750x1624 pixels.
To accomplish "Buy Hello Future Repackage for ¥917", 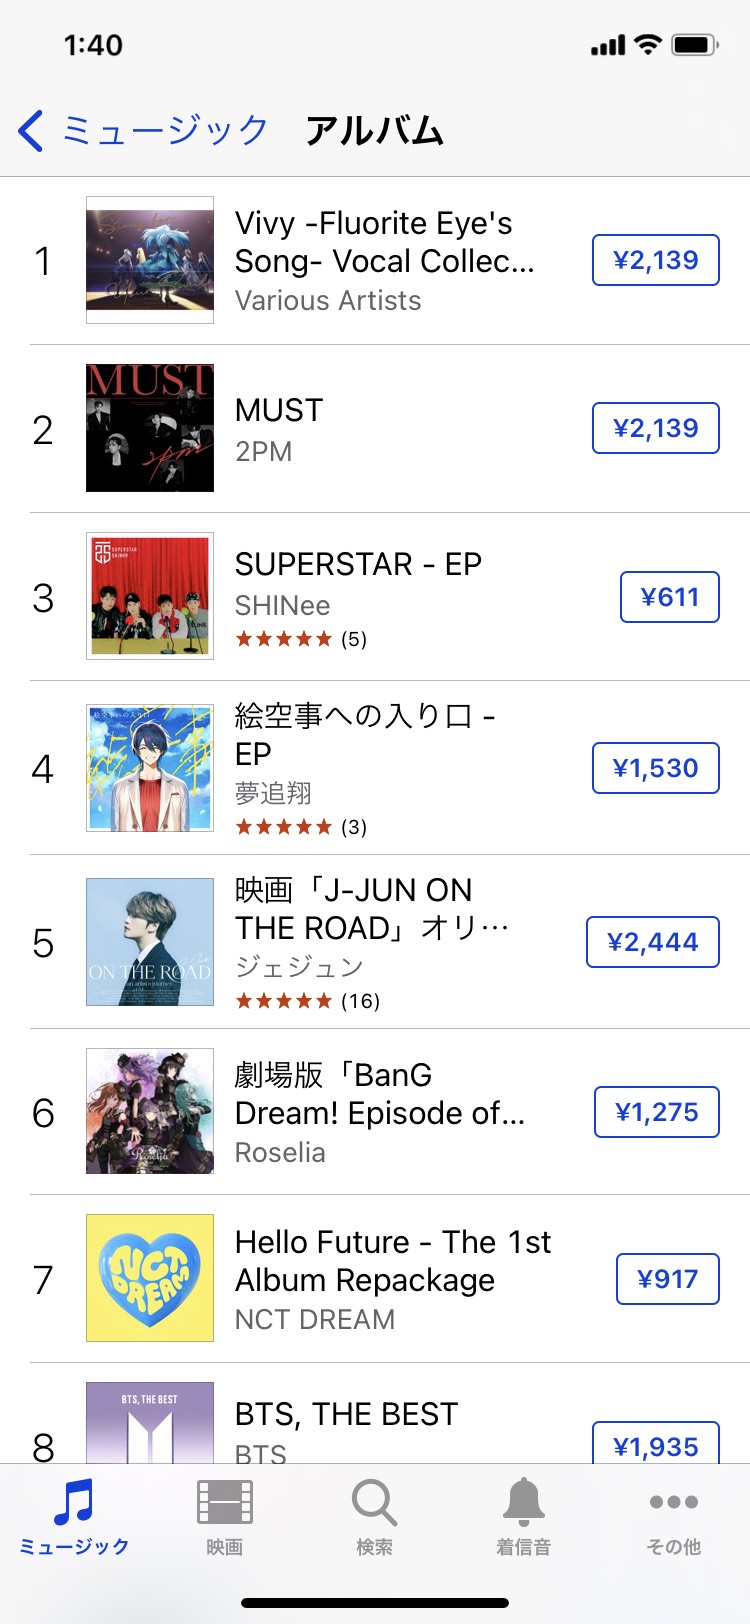I will pos(667,1279).
